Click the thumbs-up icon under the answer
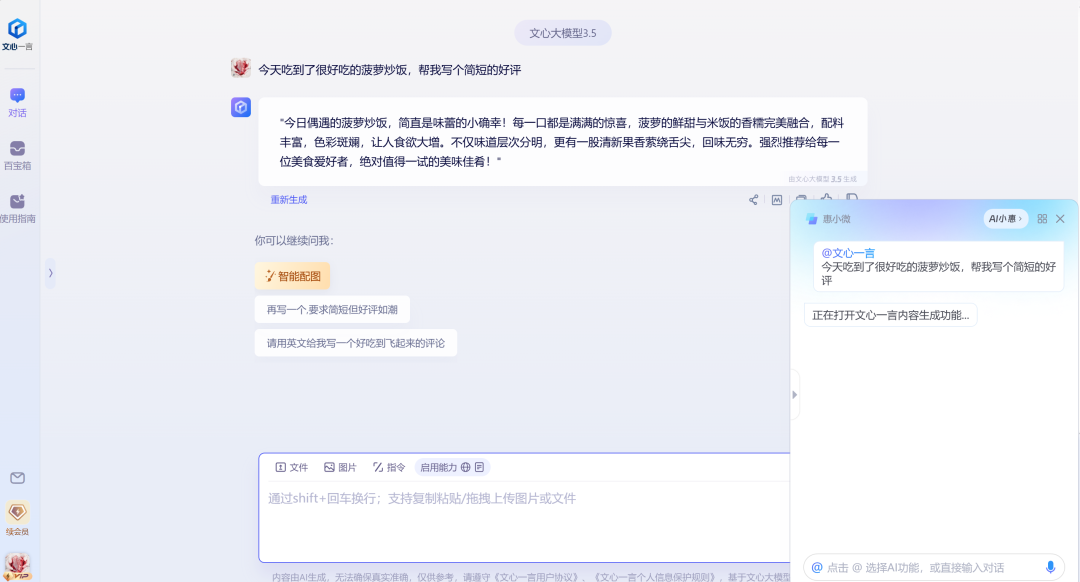Screen dimensions: 1080x582 [x=826, y=198]
